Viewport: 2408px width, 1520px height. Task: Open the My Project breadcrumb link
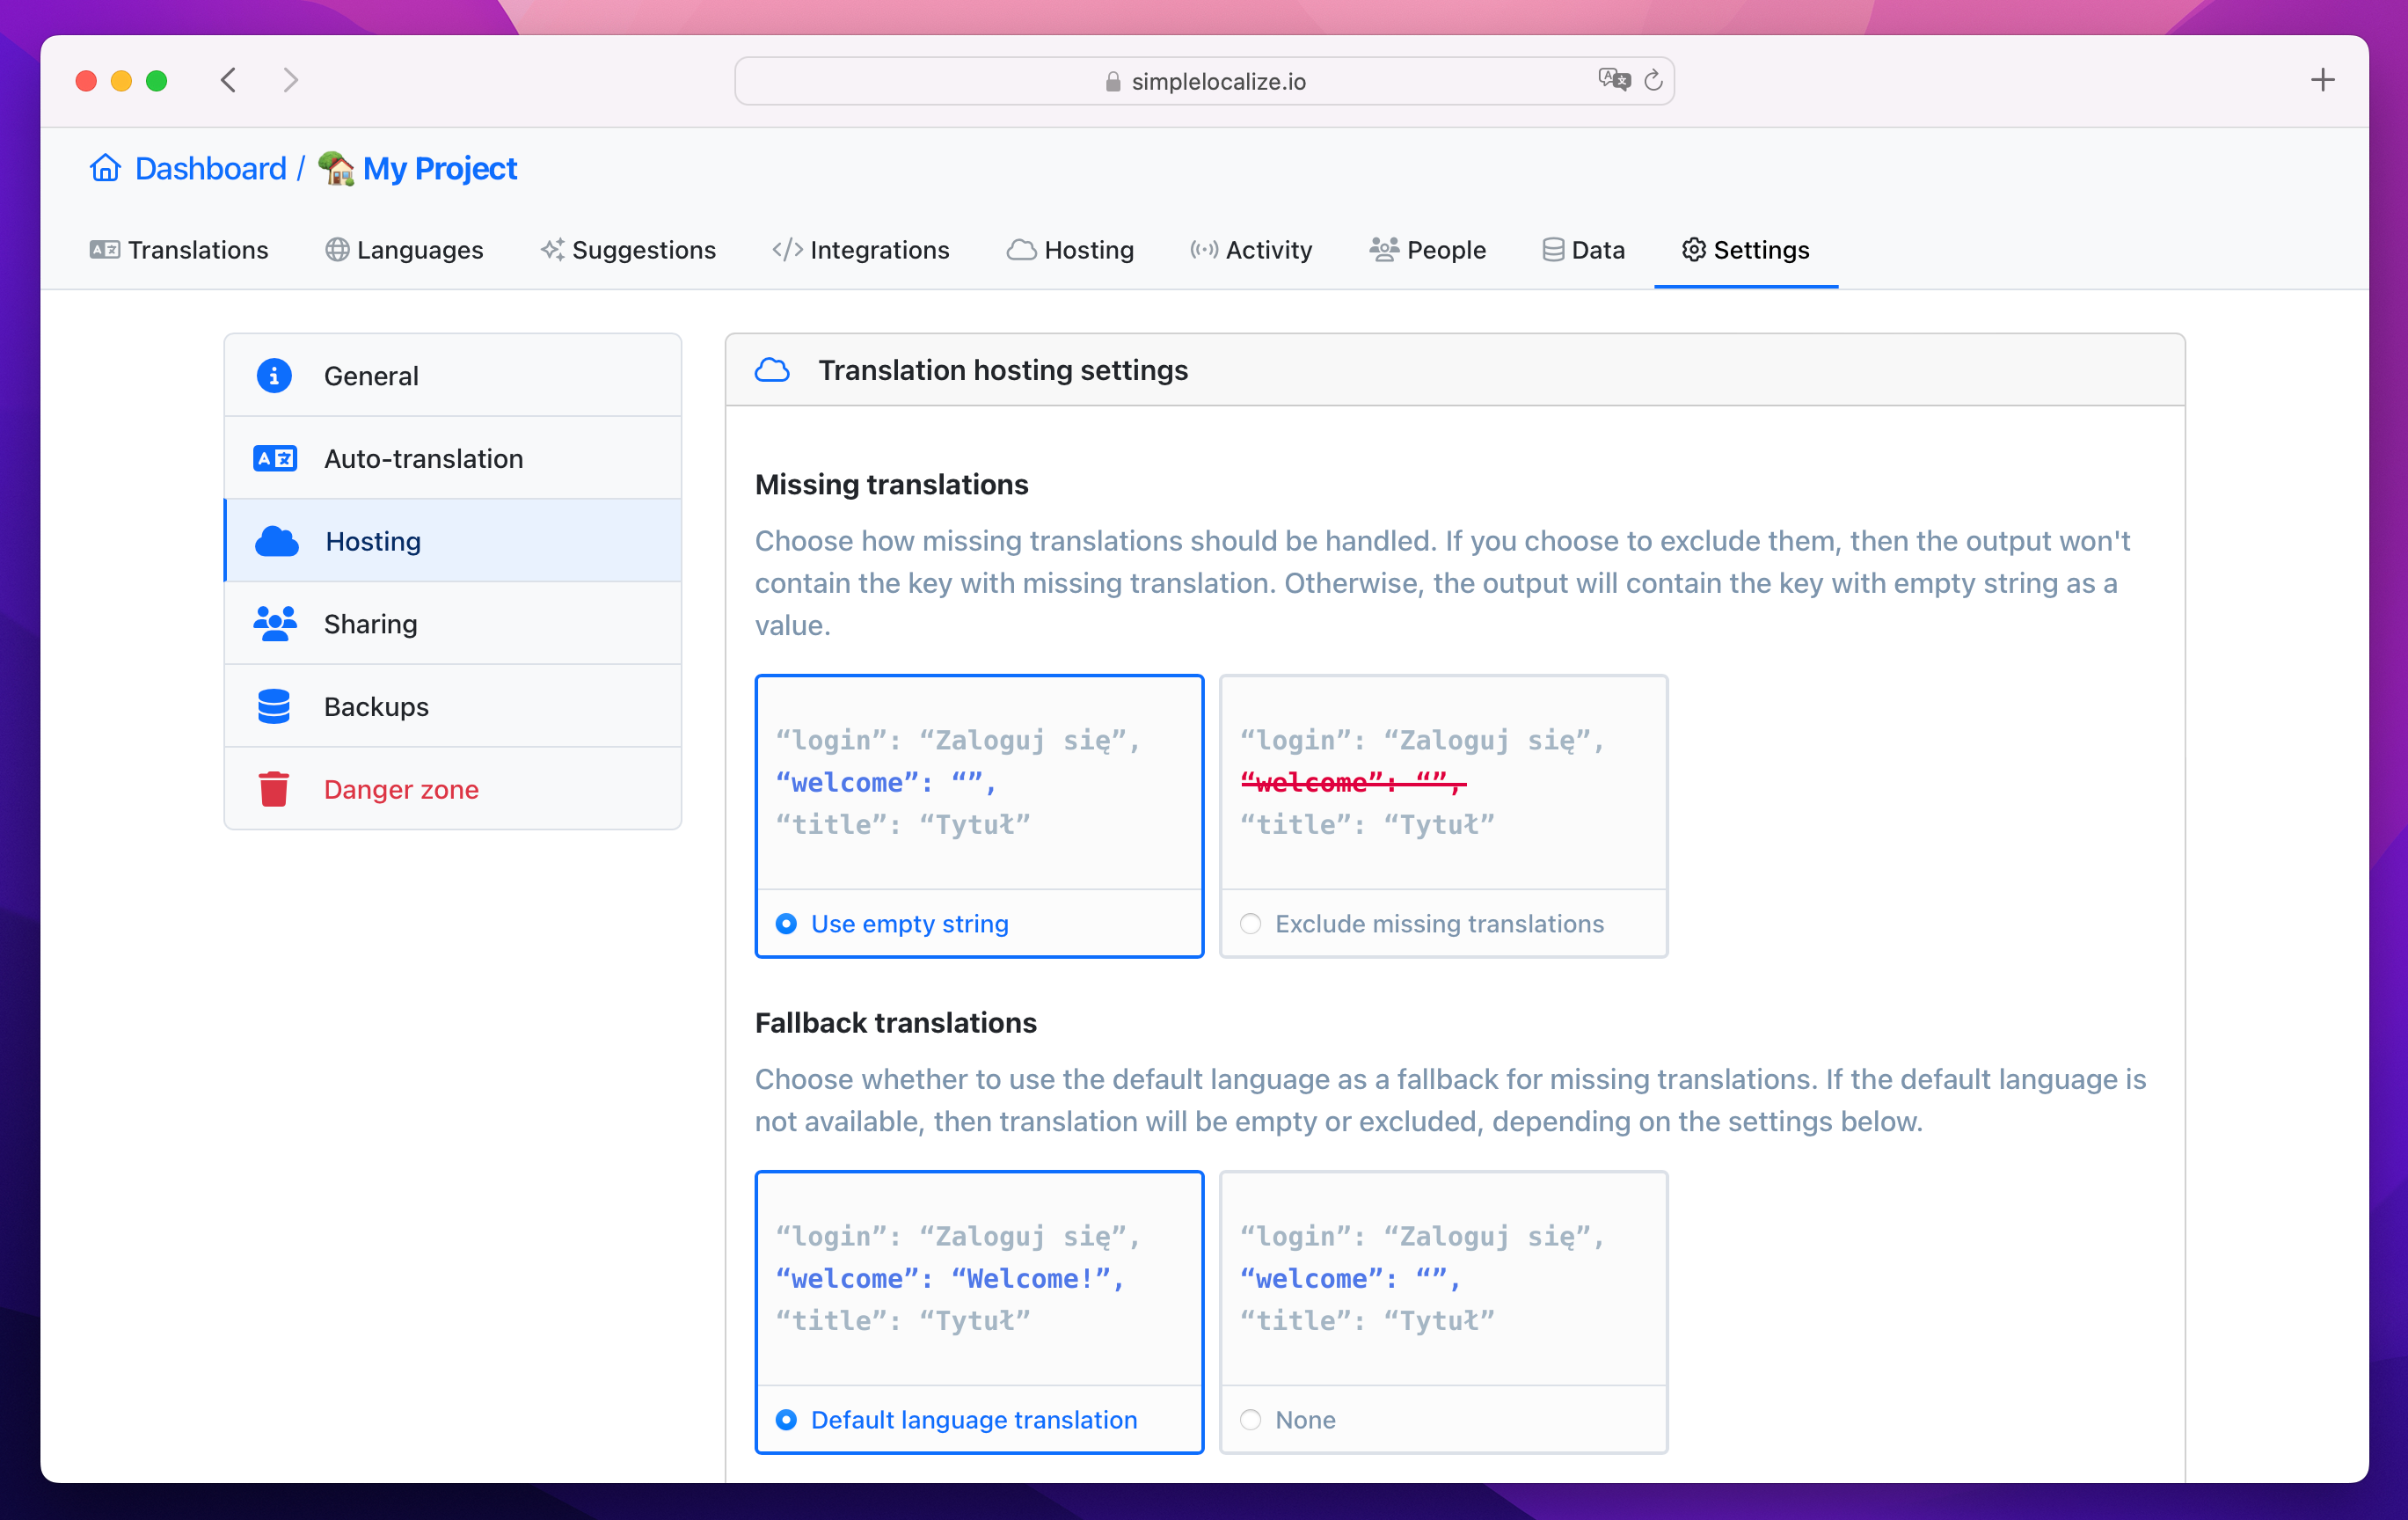click(440, 168)
